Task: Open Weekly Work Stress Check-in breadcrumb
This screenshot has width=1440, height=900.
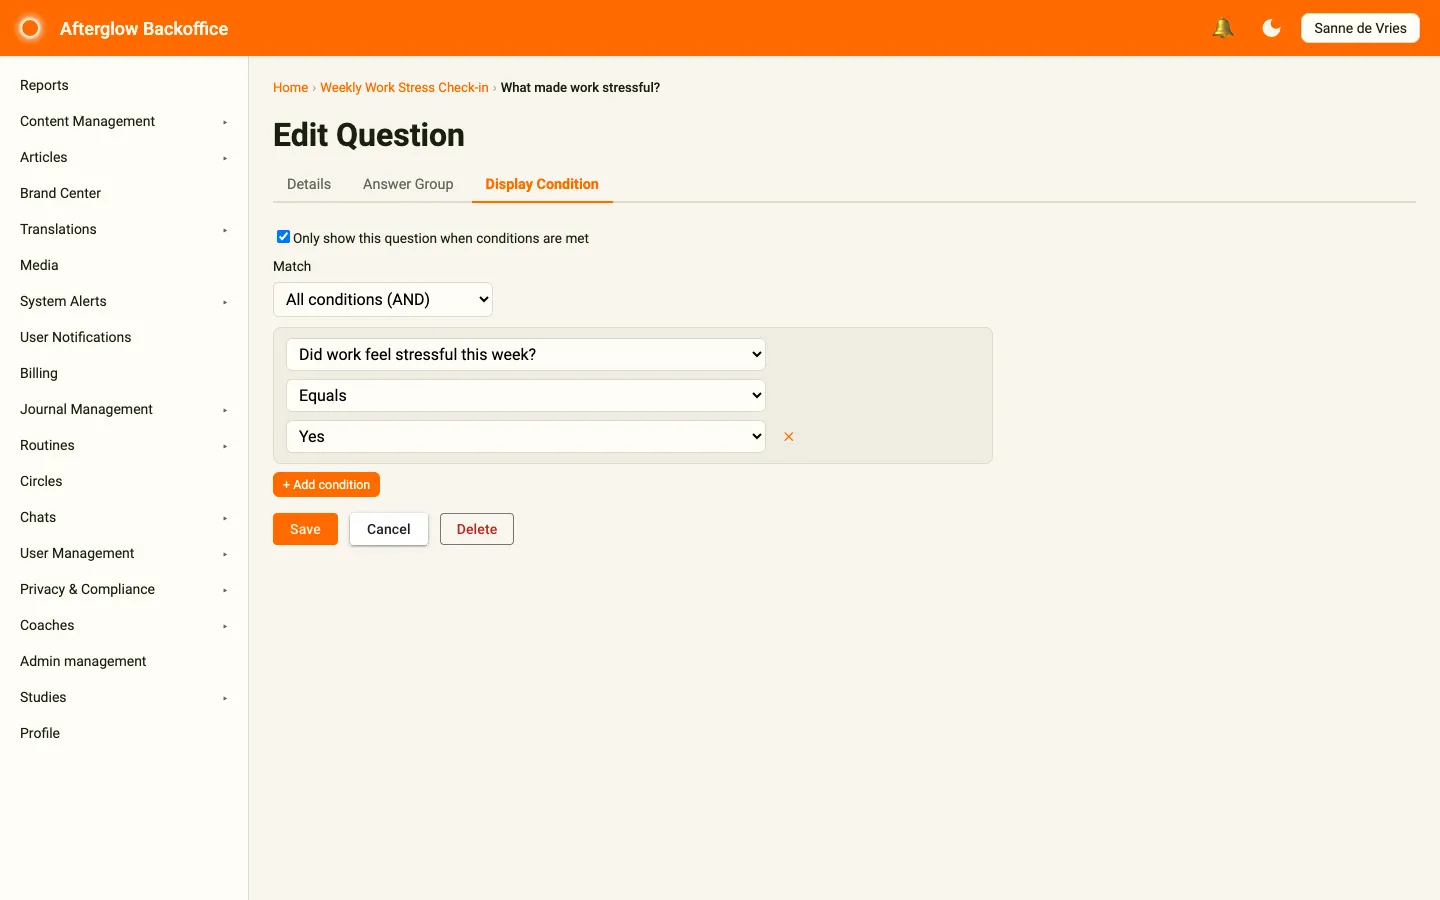Action: tap(404, 87)
